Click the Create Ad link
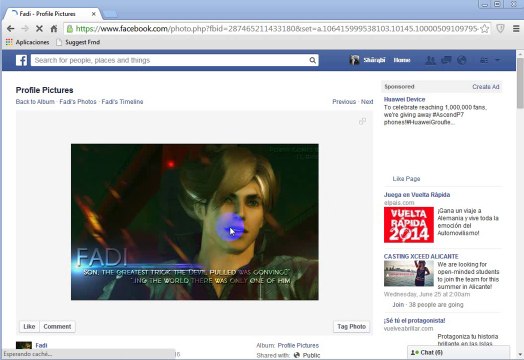Screen dimensions: 524x360 [486, 87]
